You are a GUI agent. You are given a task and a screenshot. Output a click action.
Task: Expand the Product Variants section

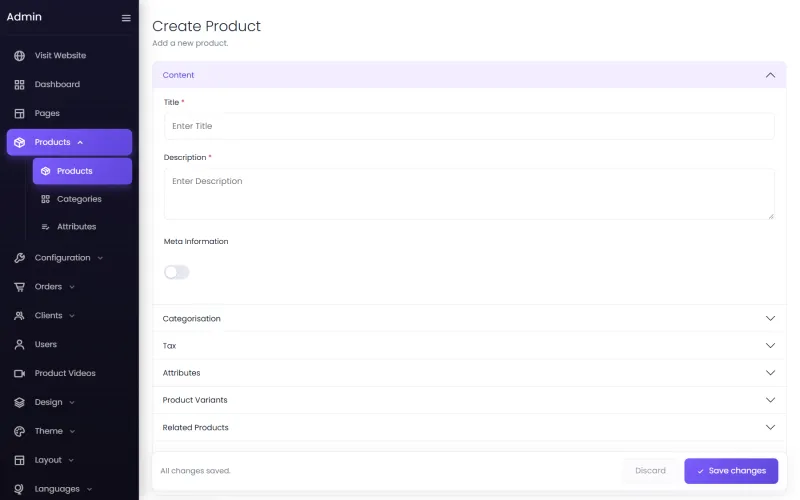(469, 400)
